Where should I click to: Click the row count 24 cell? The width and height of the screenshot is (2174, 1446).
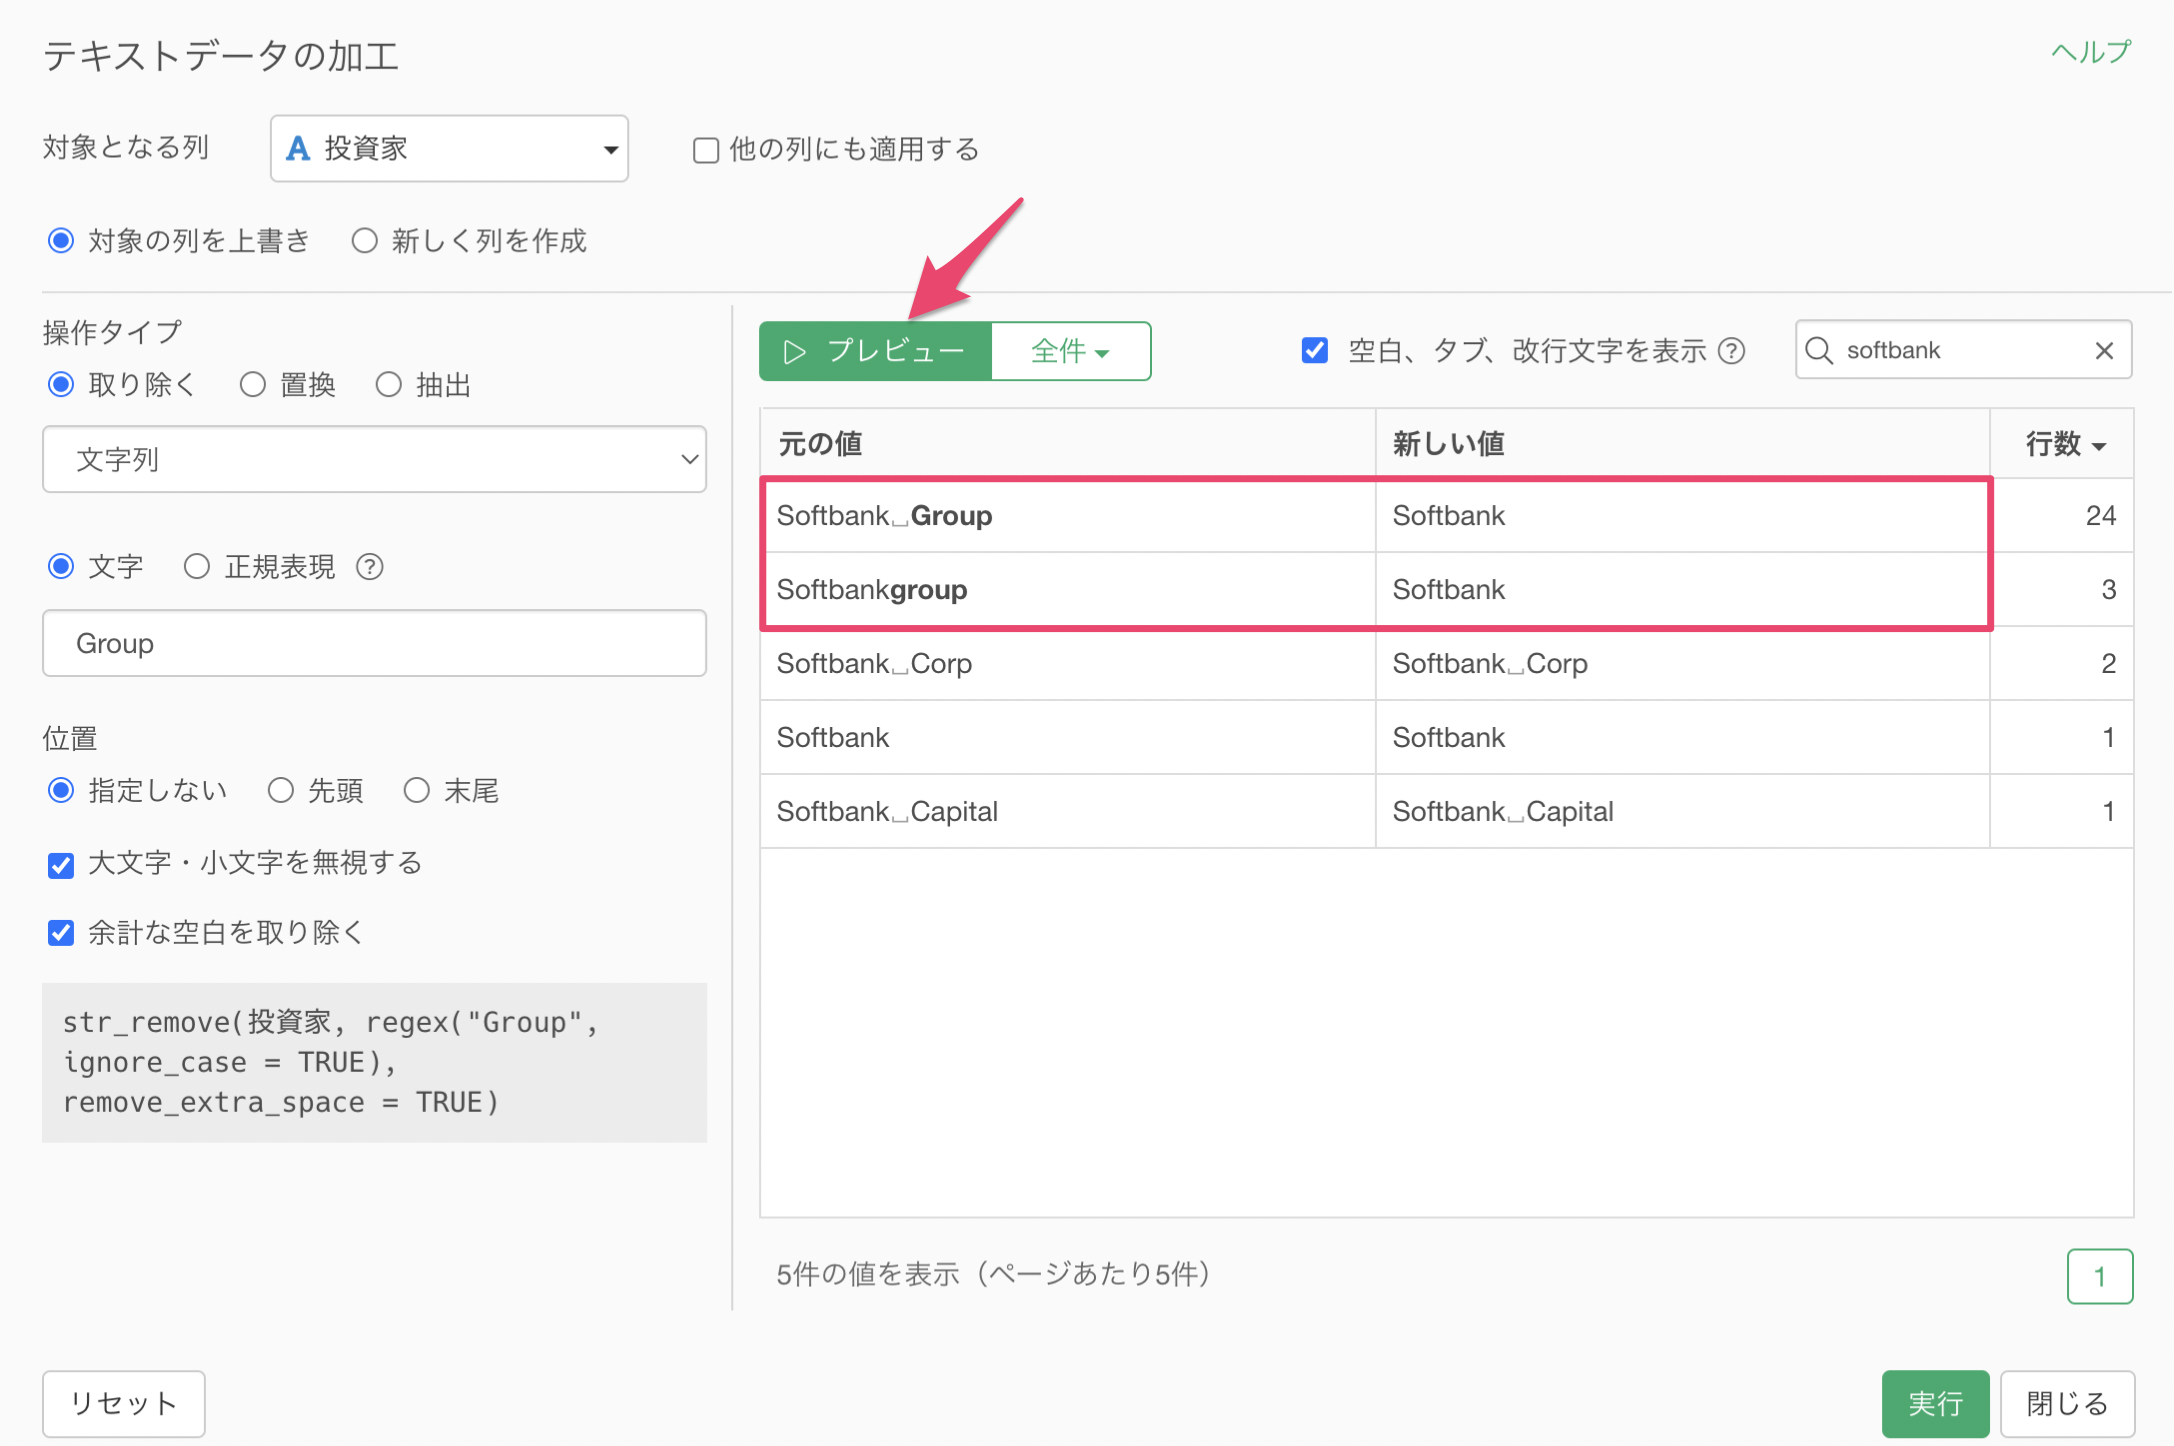tap(2062, 516)
